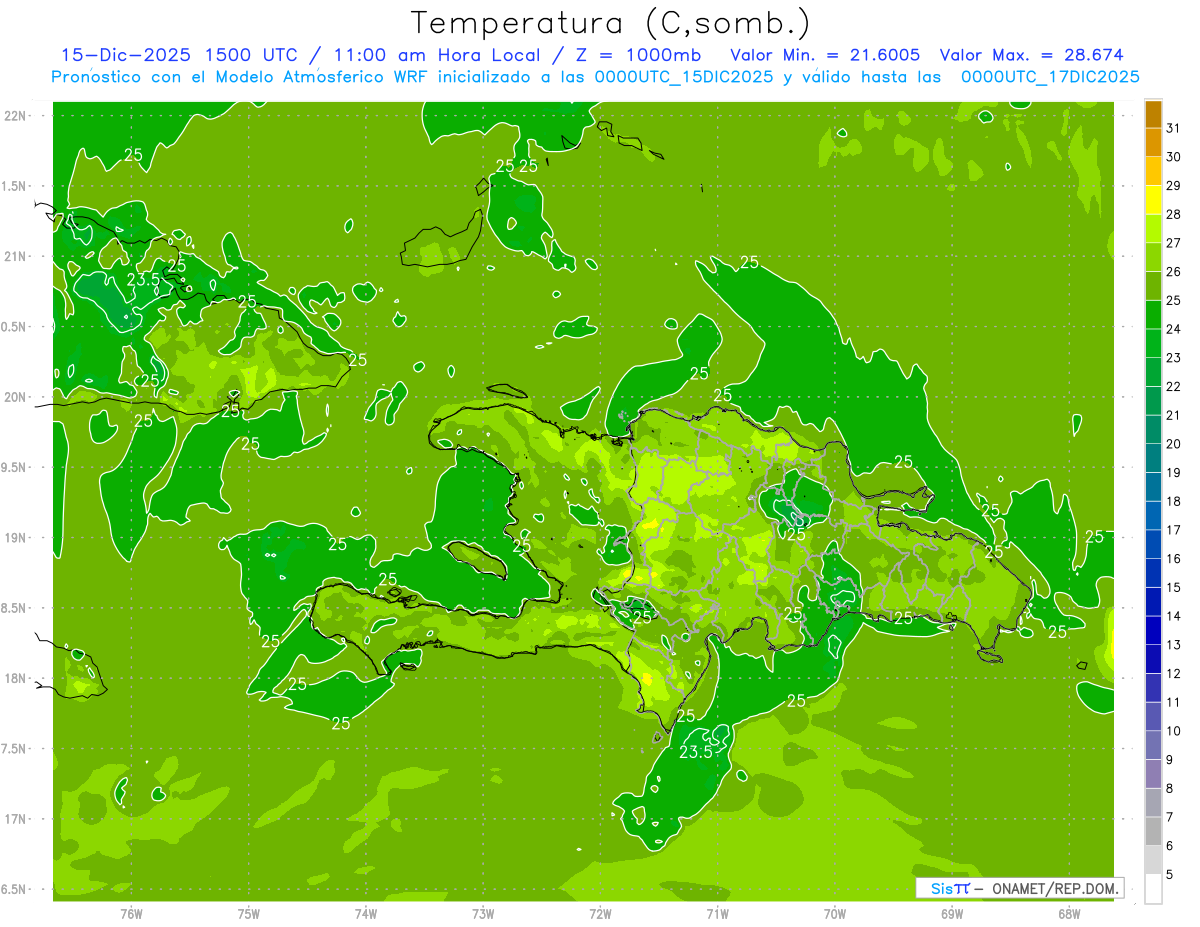Click the title 'Temperatura (C,somb.)'
This screenshot has width=1200, height=927.
tap(611, 23)
